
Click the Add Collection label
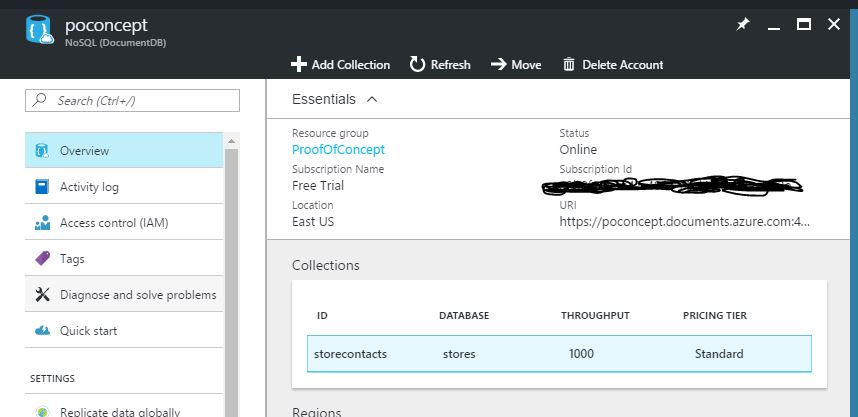351,65
